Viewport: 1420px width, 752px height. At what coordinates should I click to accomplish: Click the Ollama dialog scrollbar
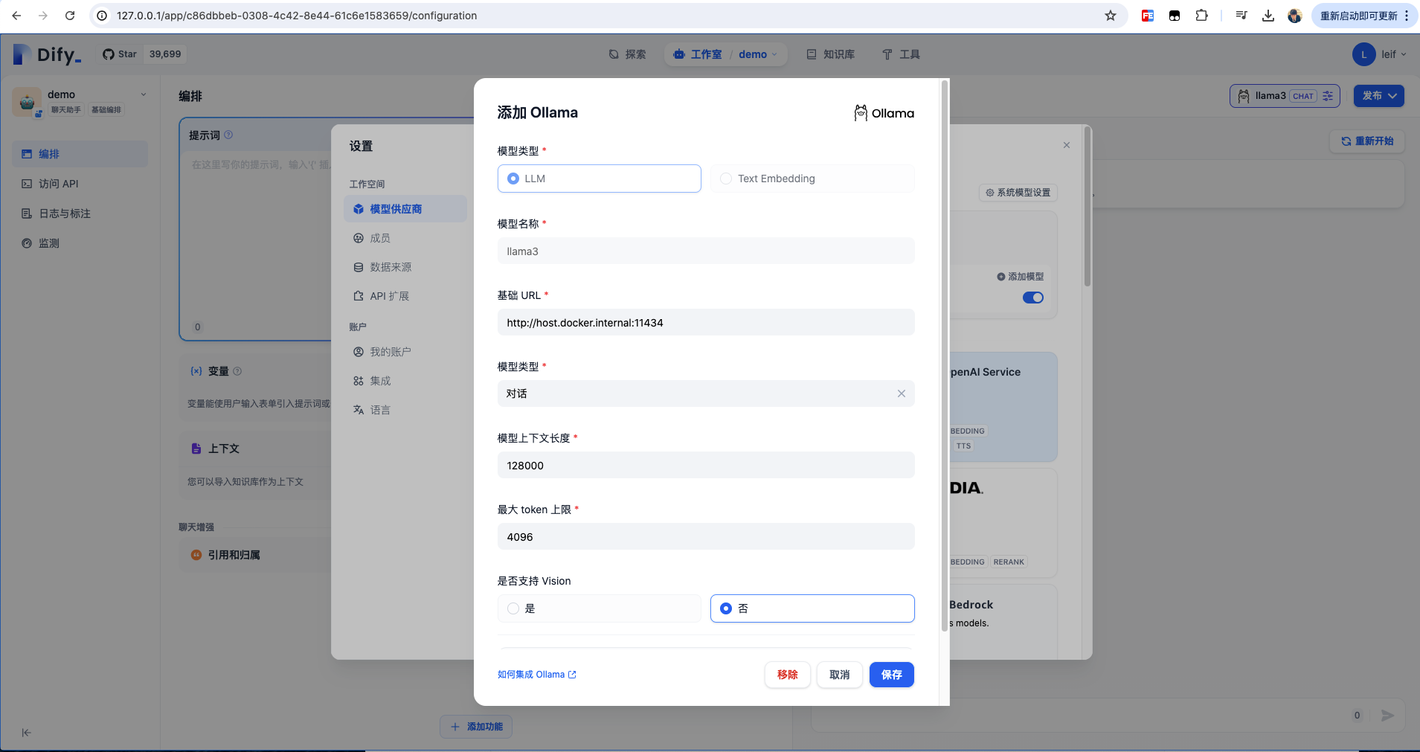tap(945, 357)
